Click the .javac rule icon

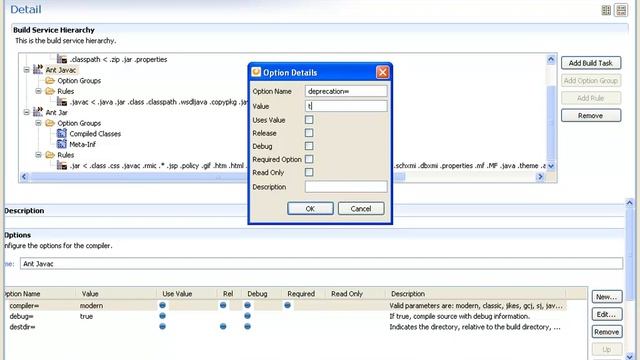pyautogui.click(x=62, y=102)
